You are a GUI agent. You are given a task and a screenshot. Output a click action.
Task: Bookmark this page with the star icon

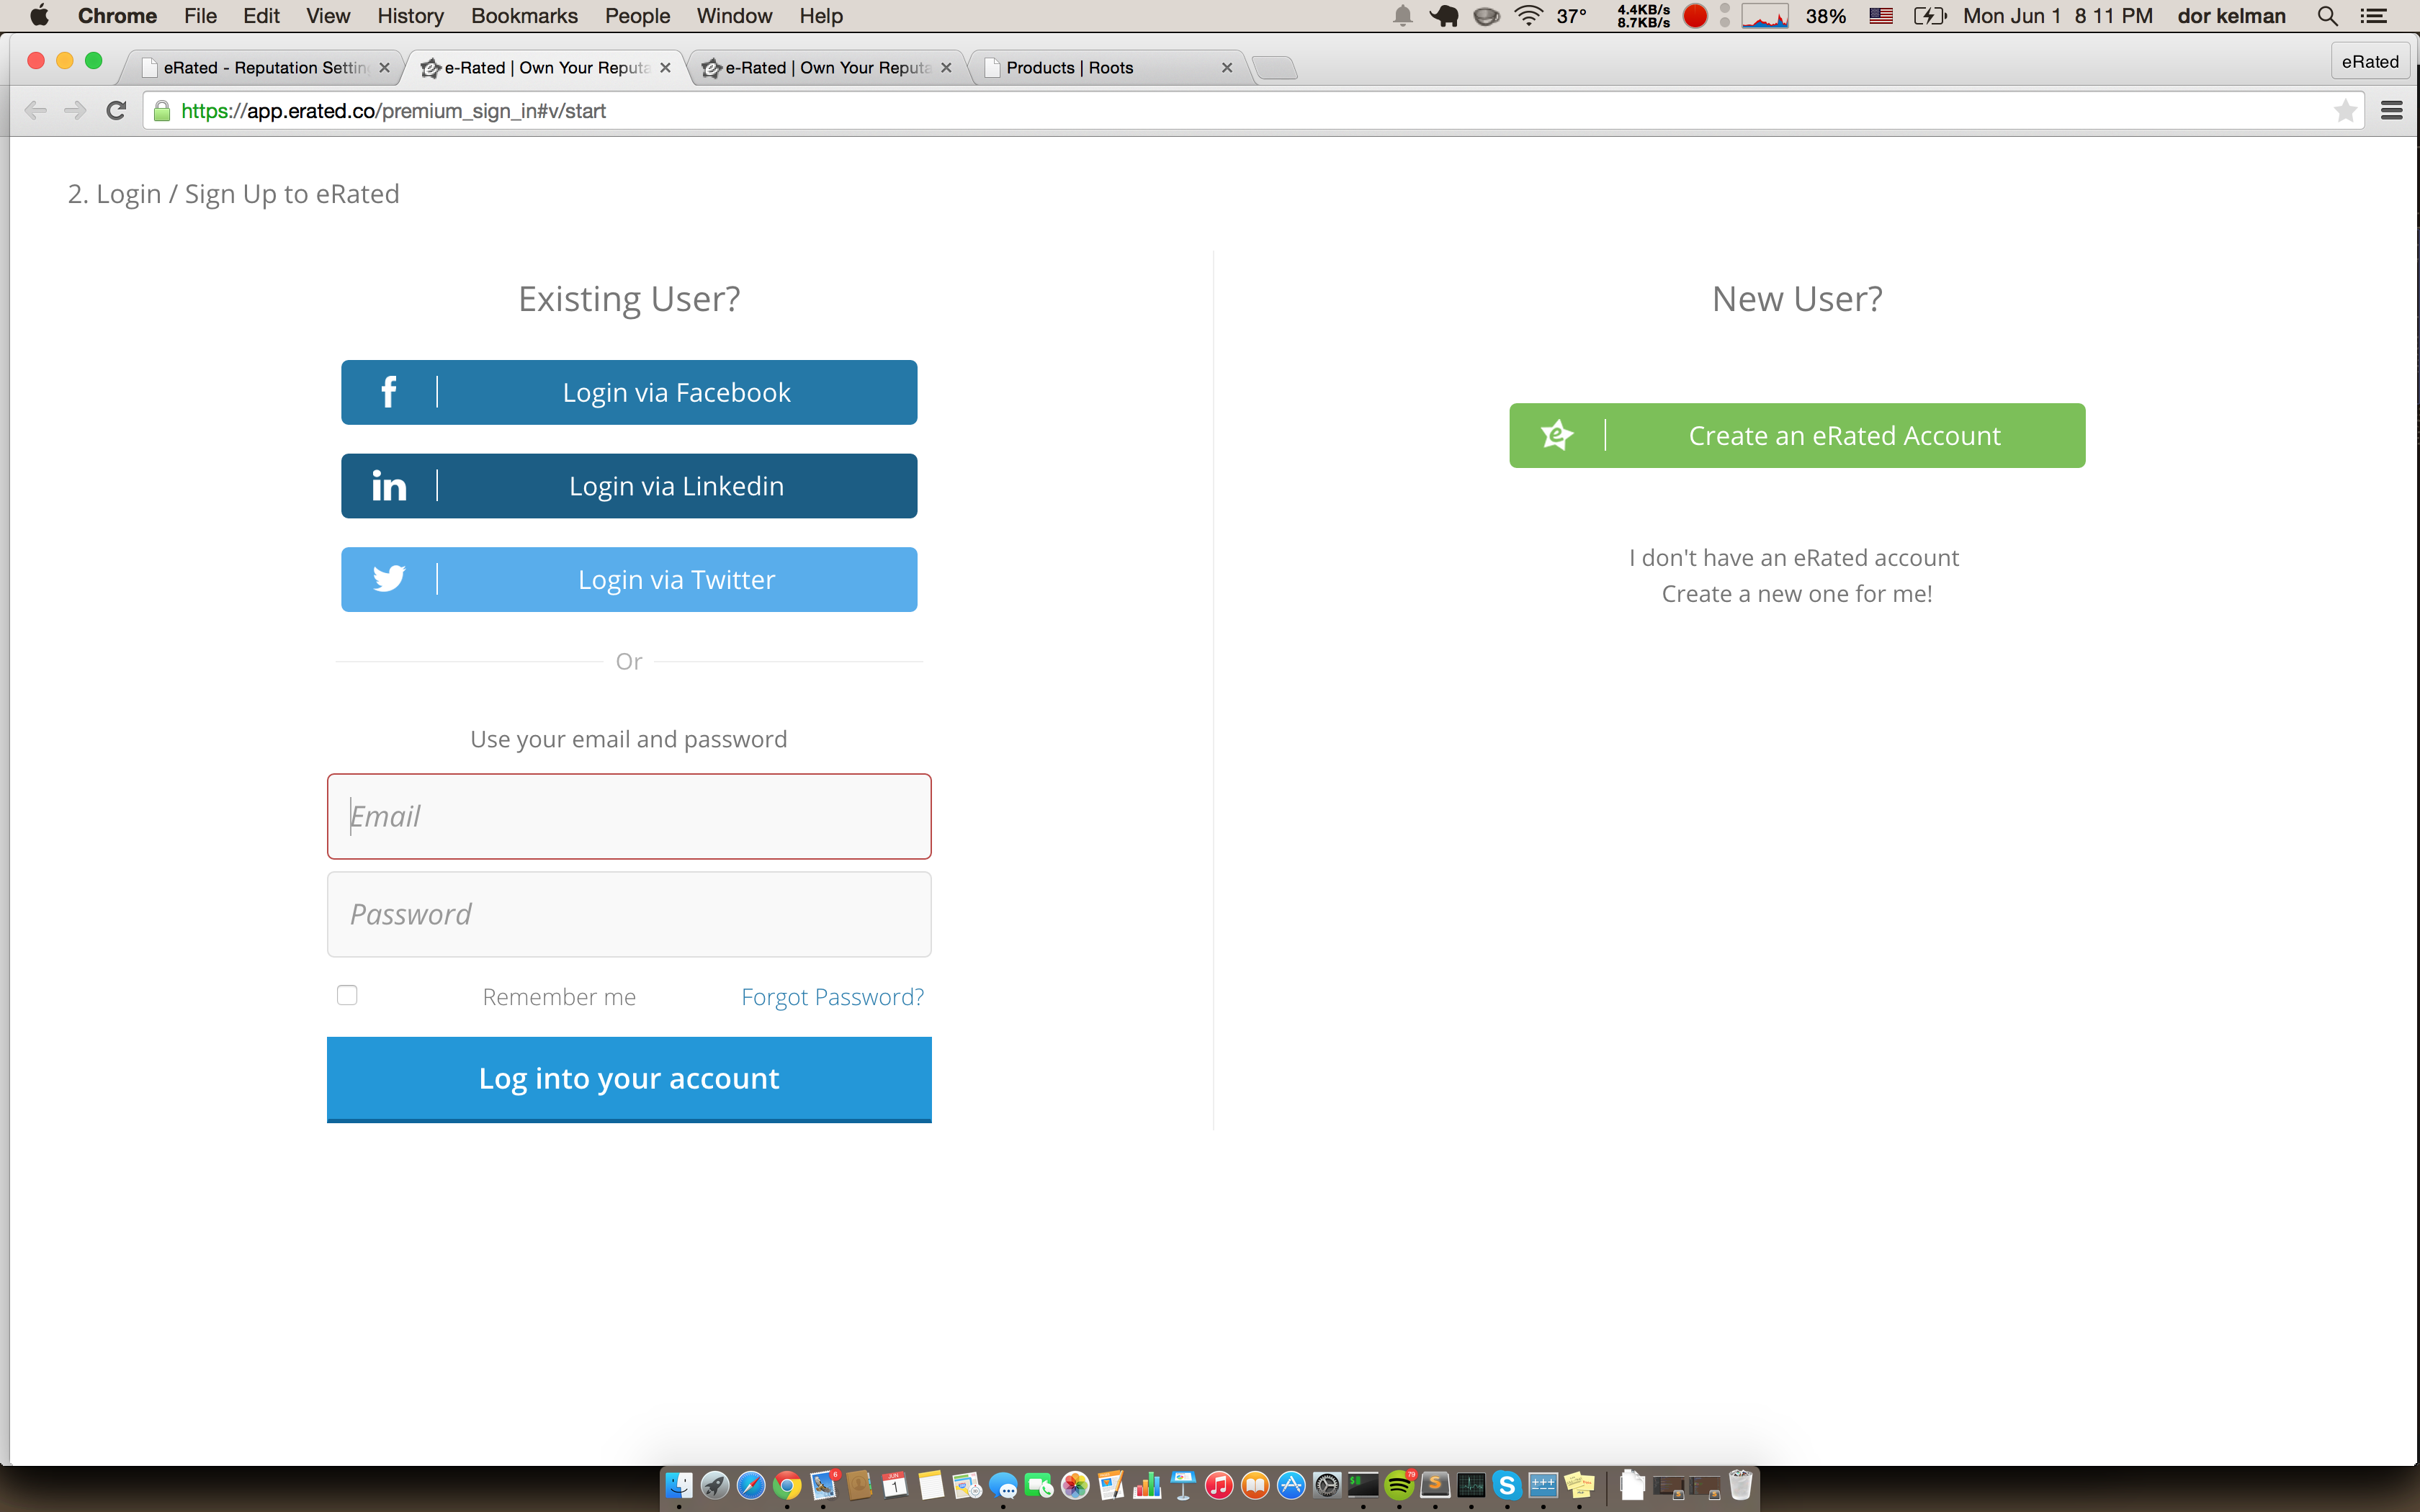point(2345,111)
